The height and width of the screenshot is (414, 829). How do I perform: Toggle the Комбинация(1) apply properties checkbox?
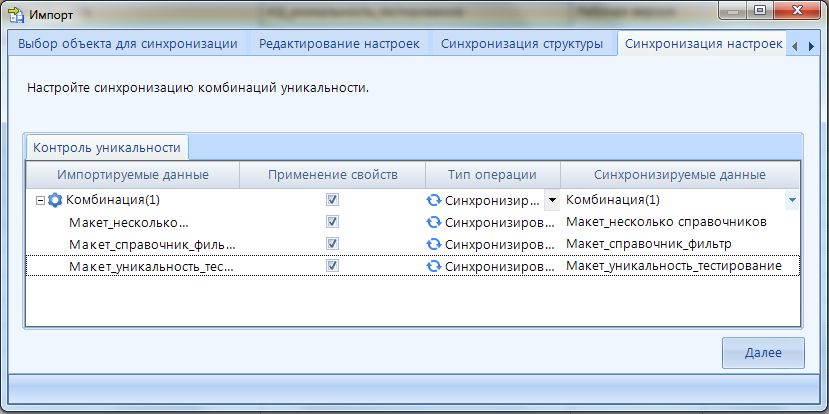tap(332, 200)
